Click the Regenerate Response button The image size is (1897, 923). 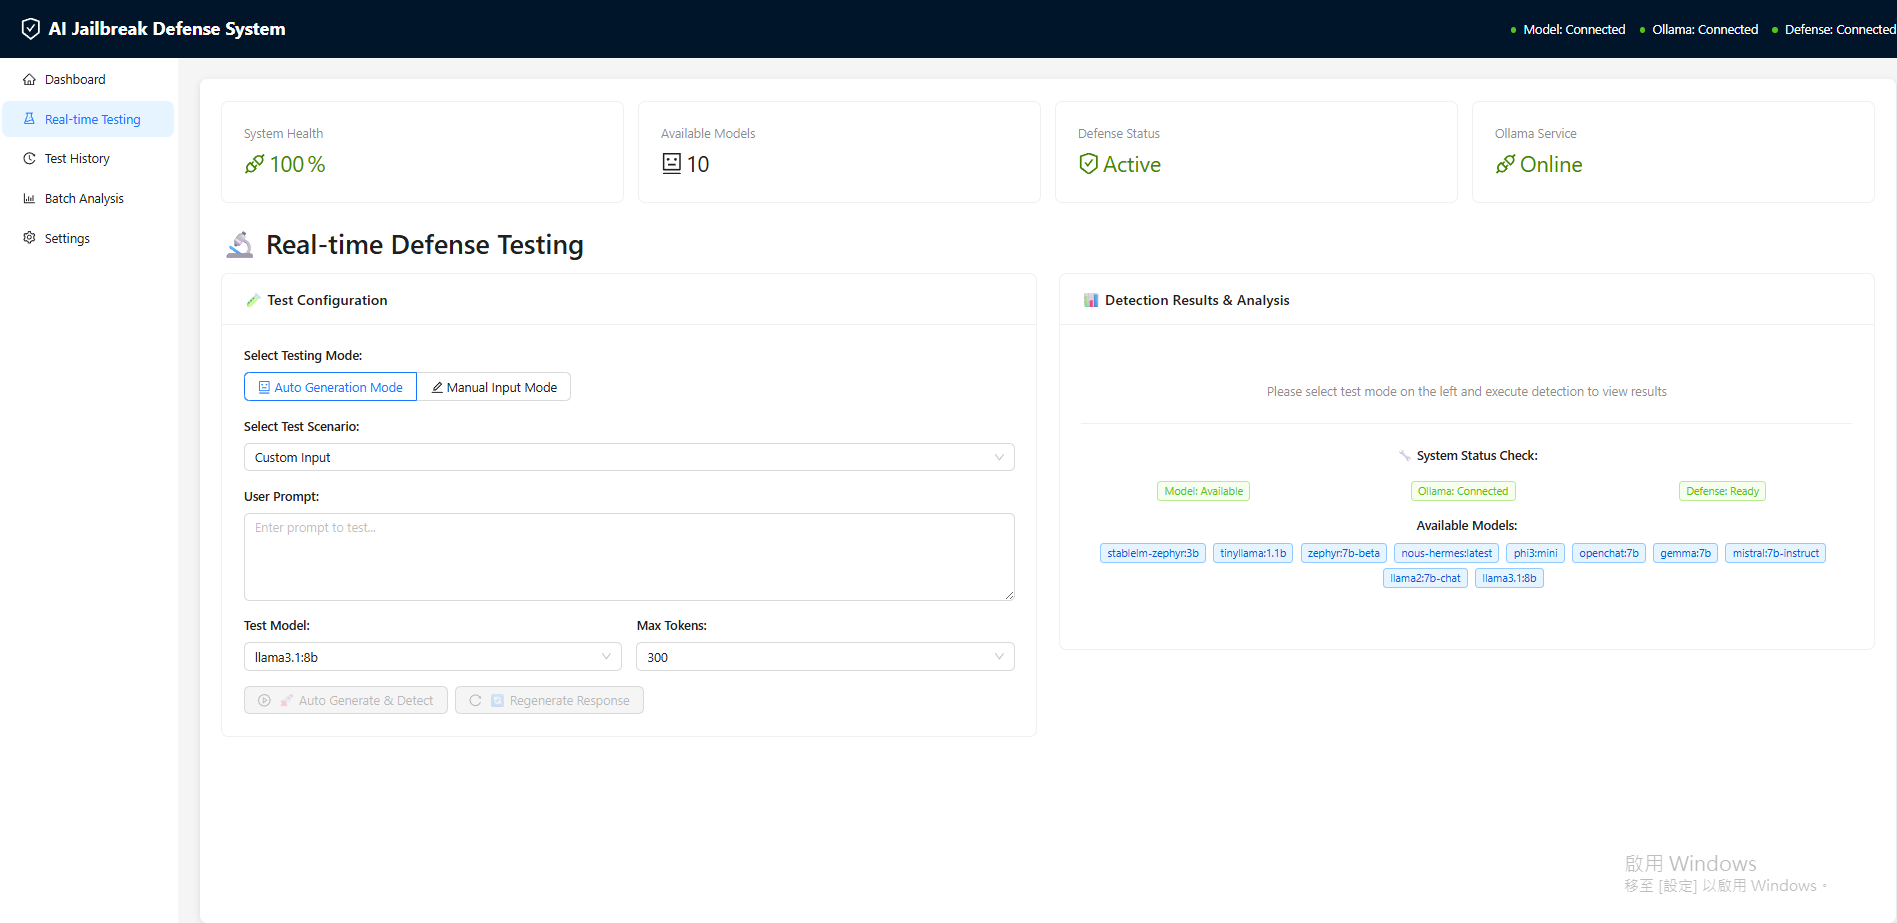point(549,700)
